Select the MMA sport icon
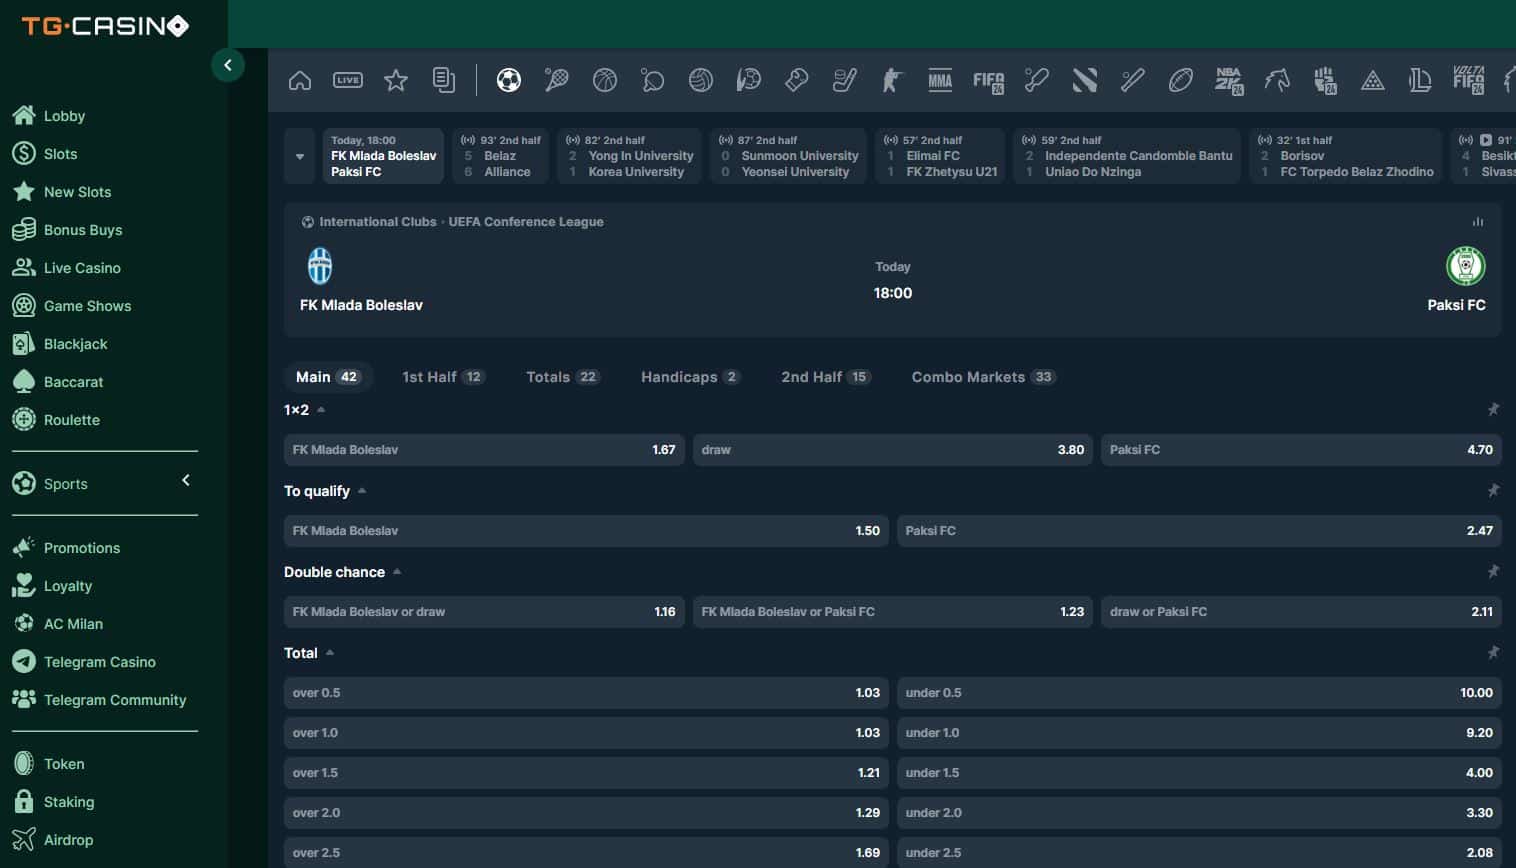 [x=940, y=80]
